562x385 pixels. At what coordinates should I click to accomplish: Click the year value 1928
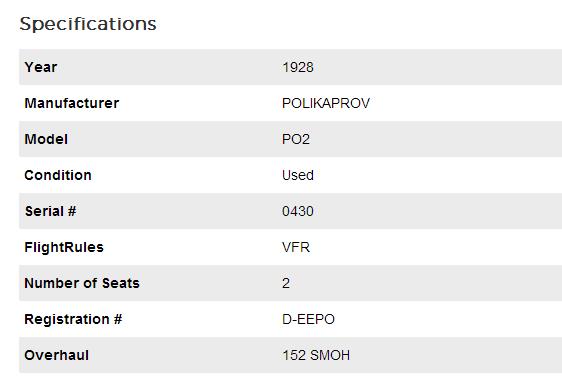[298, 67]
